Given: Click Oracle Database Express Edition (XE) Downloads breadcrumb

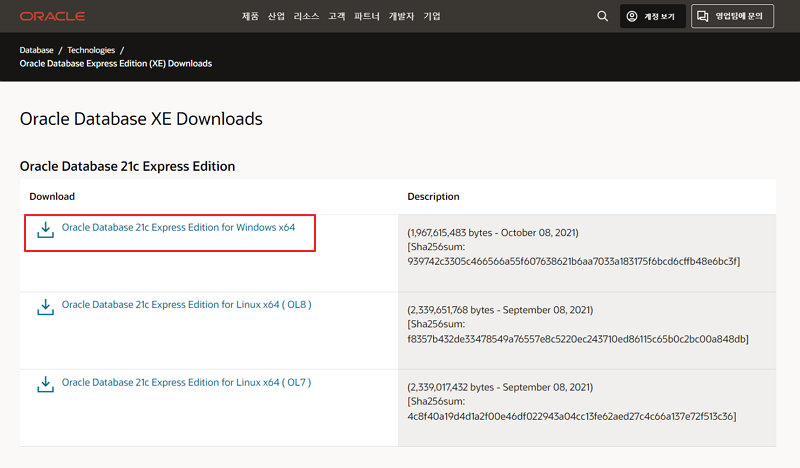Looking at the screenshot, I should [x=116, y=63].
